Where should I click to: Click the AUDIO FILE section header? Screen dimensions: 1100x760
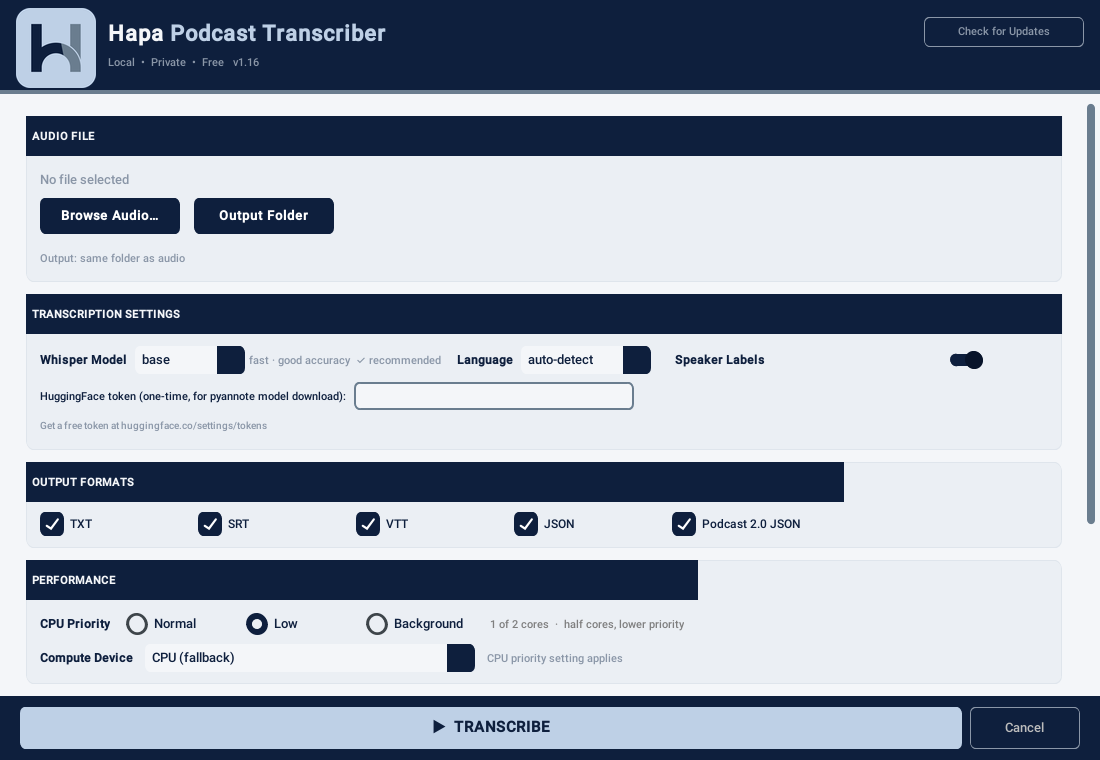(544, 136)
